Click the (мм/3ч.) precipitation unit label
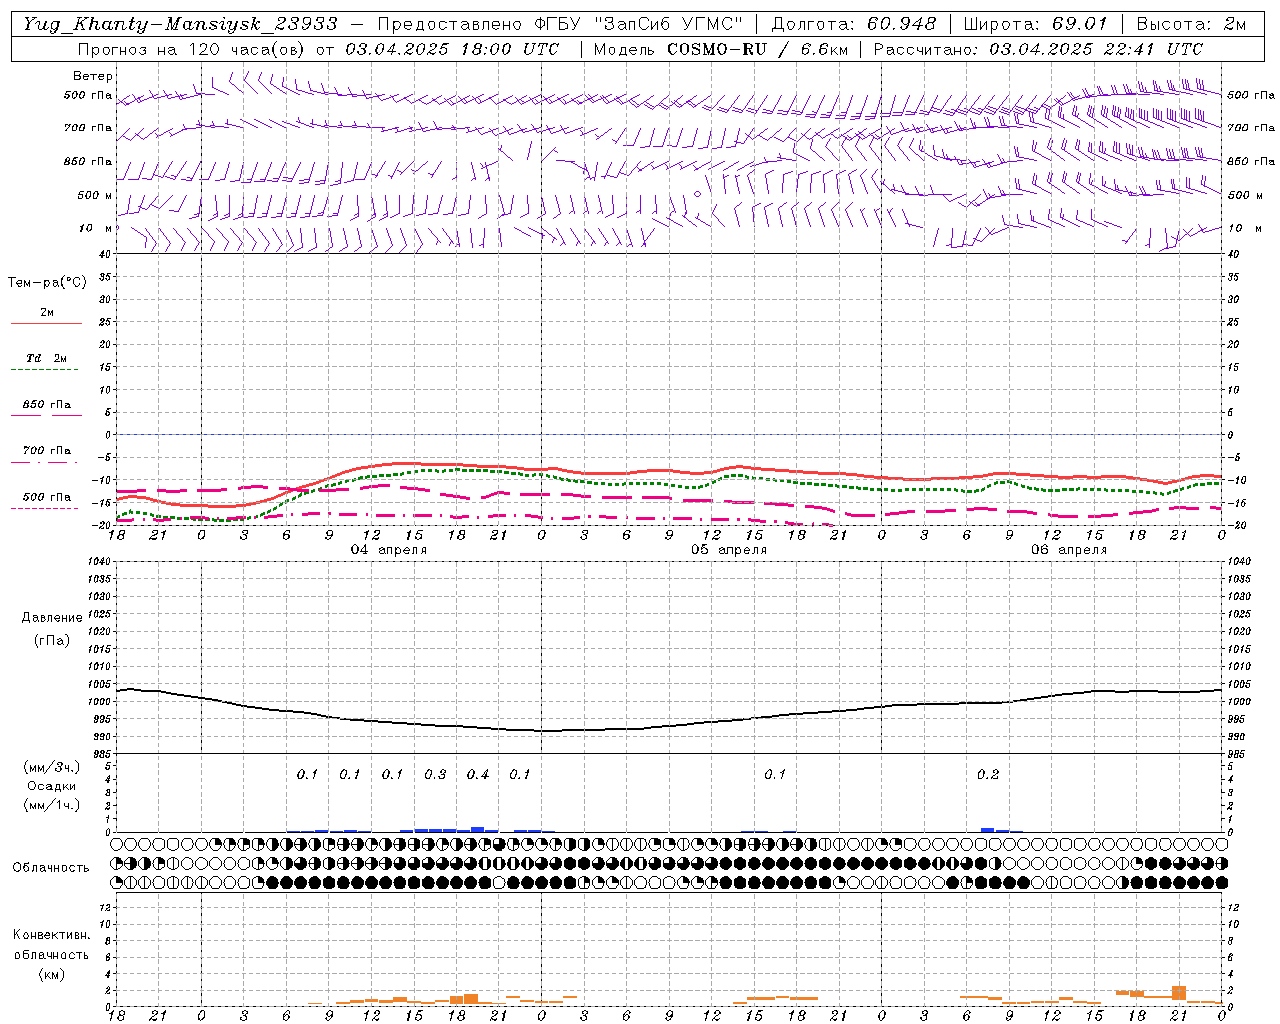 [x=52, y=767]
